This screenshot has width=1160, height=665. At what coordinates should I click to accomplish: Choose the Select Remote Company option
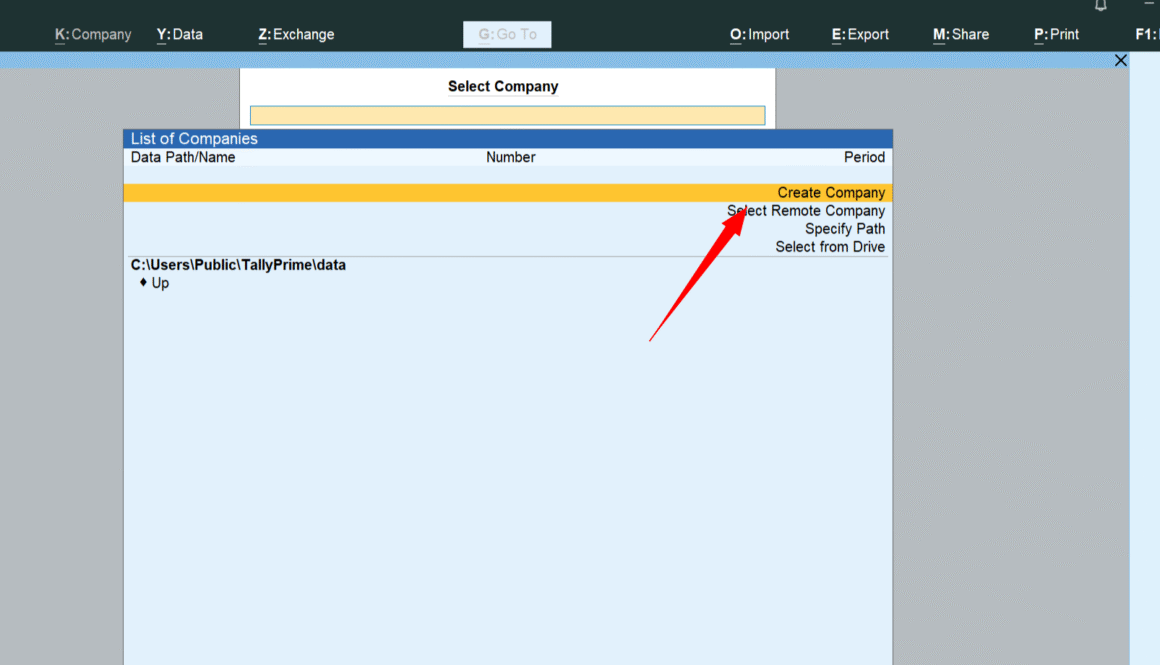pyautogui.click(x=806, y=211)
